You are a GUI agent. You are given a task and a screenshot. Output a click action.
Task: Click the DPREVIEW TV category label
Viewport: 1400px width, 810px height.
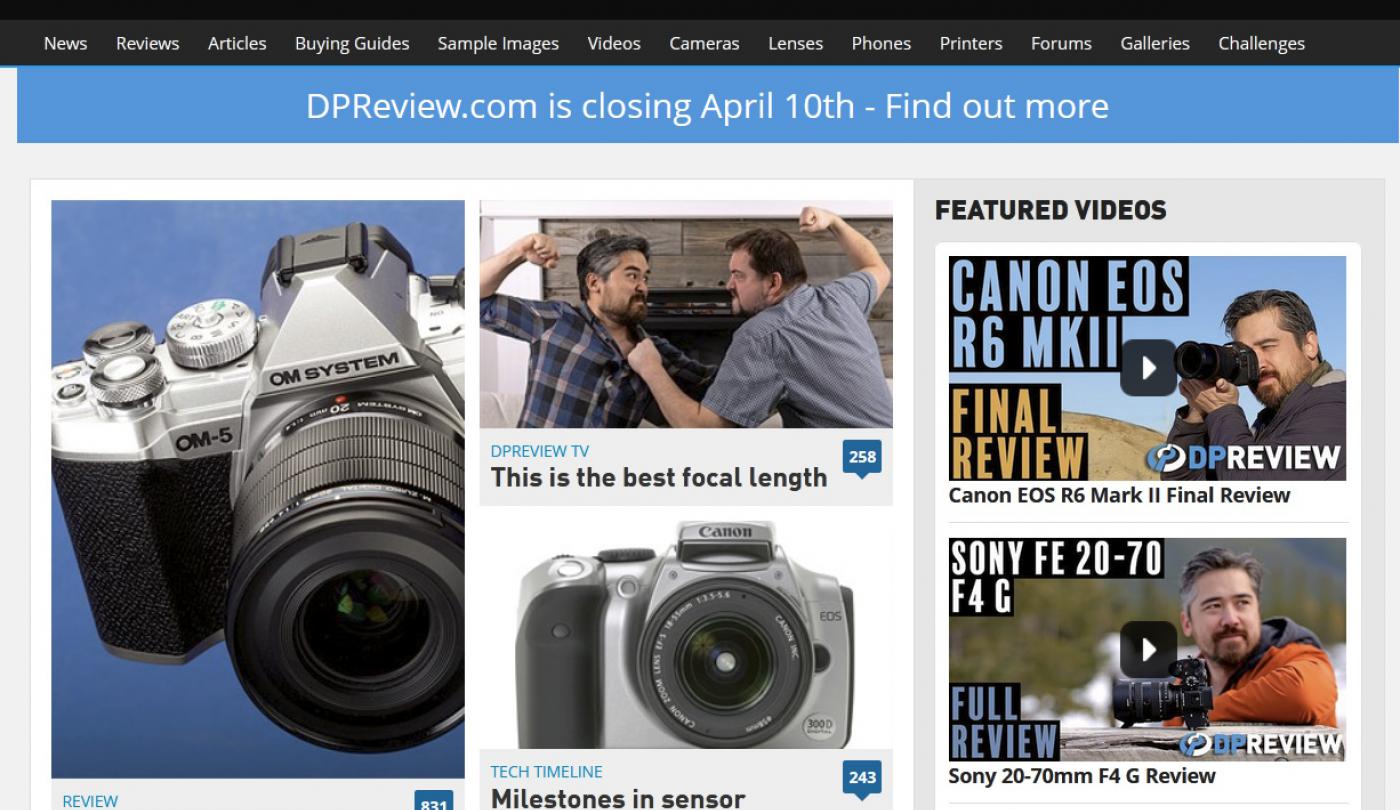coord(540,451)
